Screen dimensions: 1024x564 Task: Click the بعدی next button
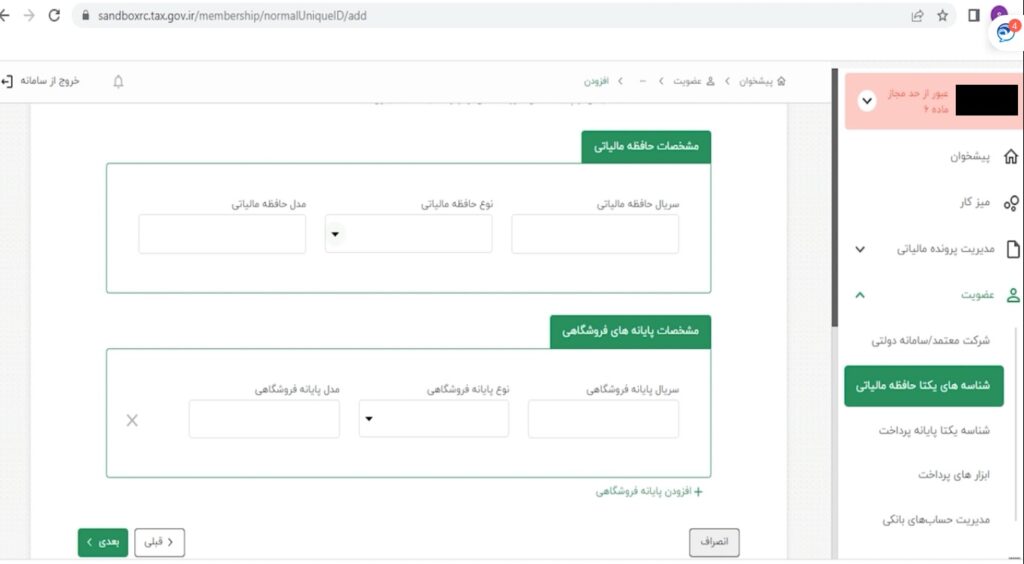point(103,542)
